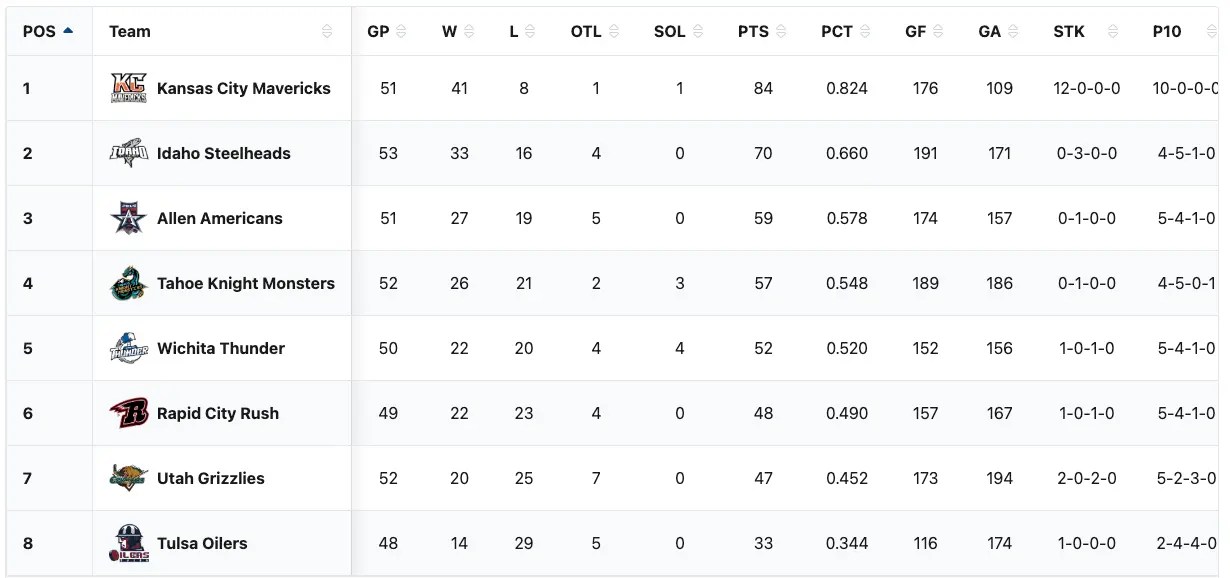
Task: Click the Tahoe Knight Monsters logo
Action: [x=129, y=283]
